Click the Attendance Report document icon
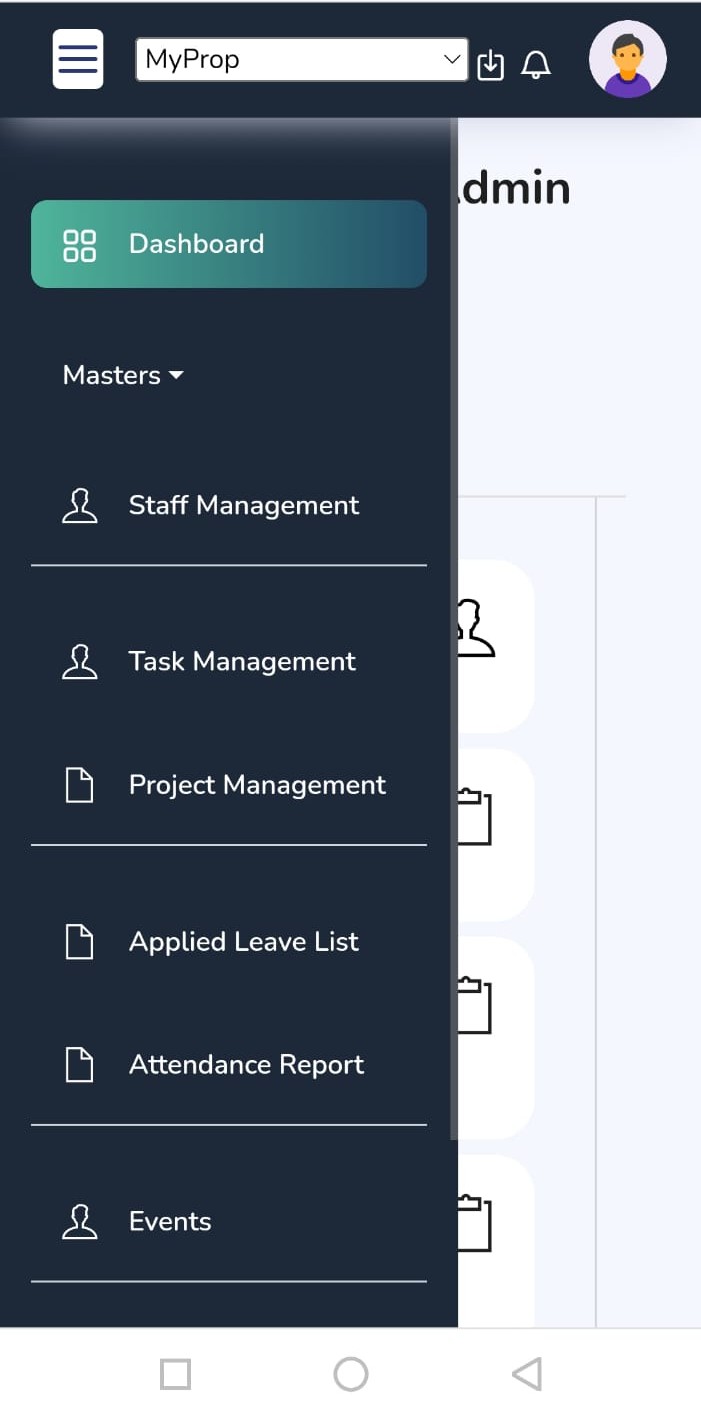701x1420 pixels. click(x=80, y=1065)
